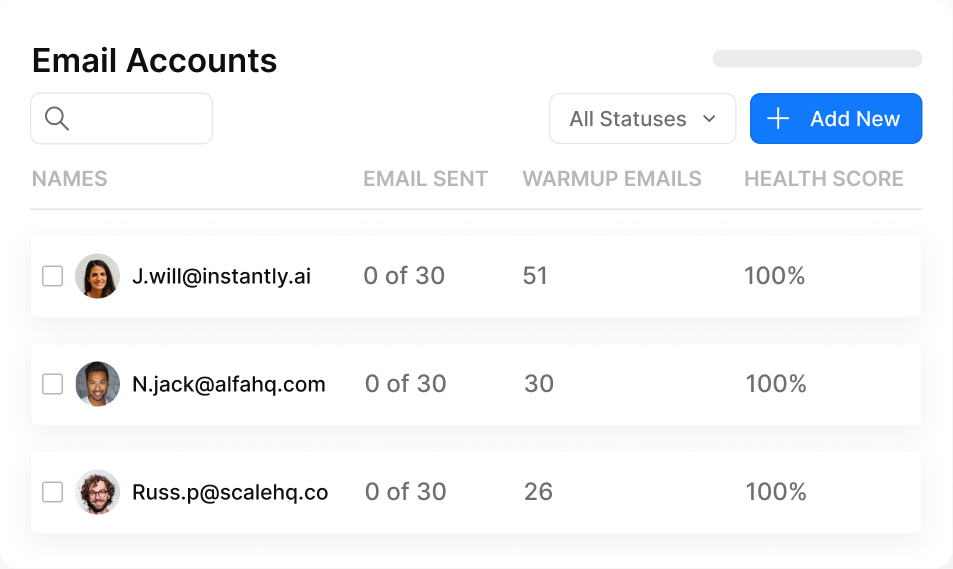Click the magnifying glass search icon
The width and height of the screenshot is (953, 569).
(x=57, y=119)
